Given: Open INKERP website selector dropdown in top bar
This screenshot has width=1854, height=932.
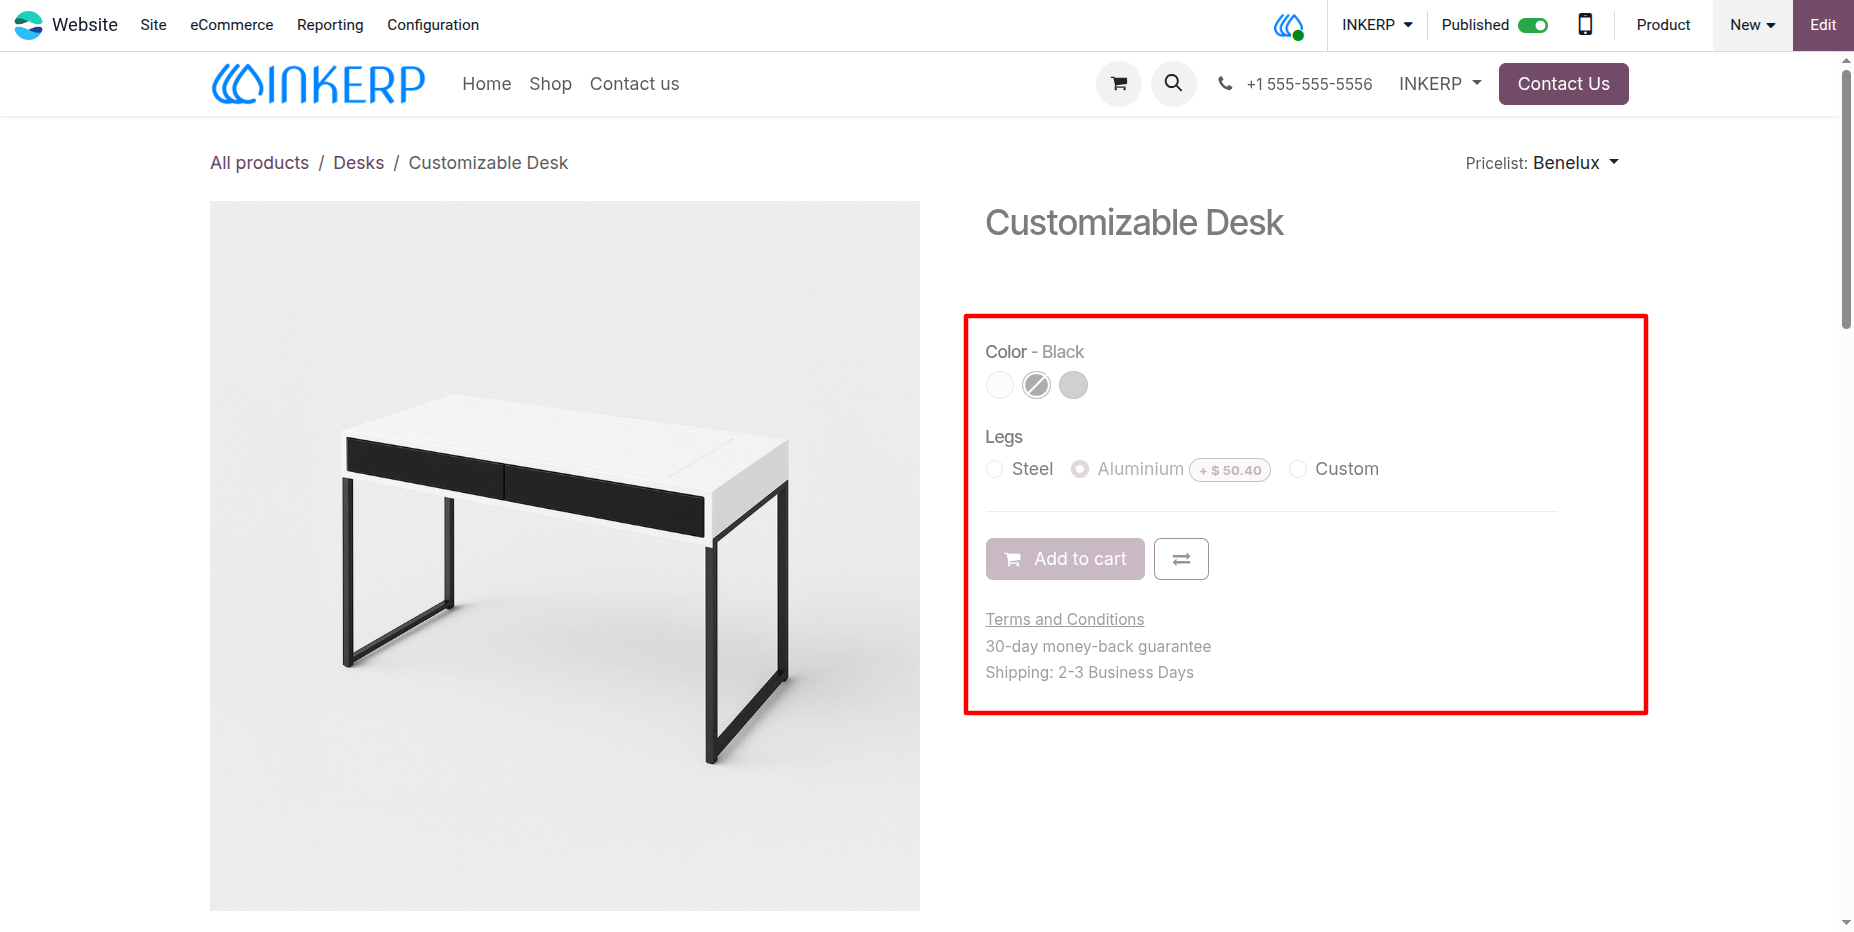Looking at the screenshot, I should point(1377,25).
